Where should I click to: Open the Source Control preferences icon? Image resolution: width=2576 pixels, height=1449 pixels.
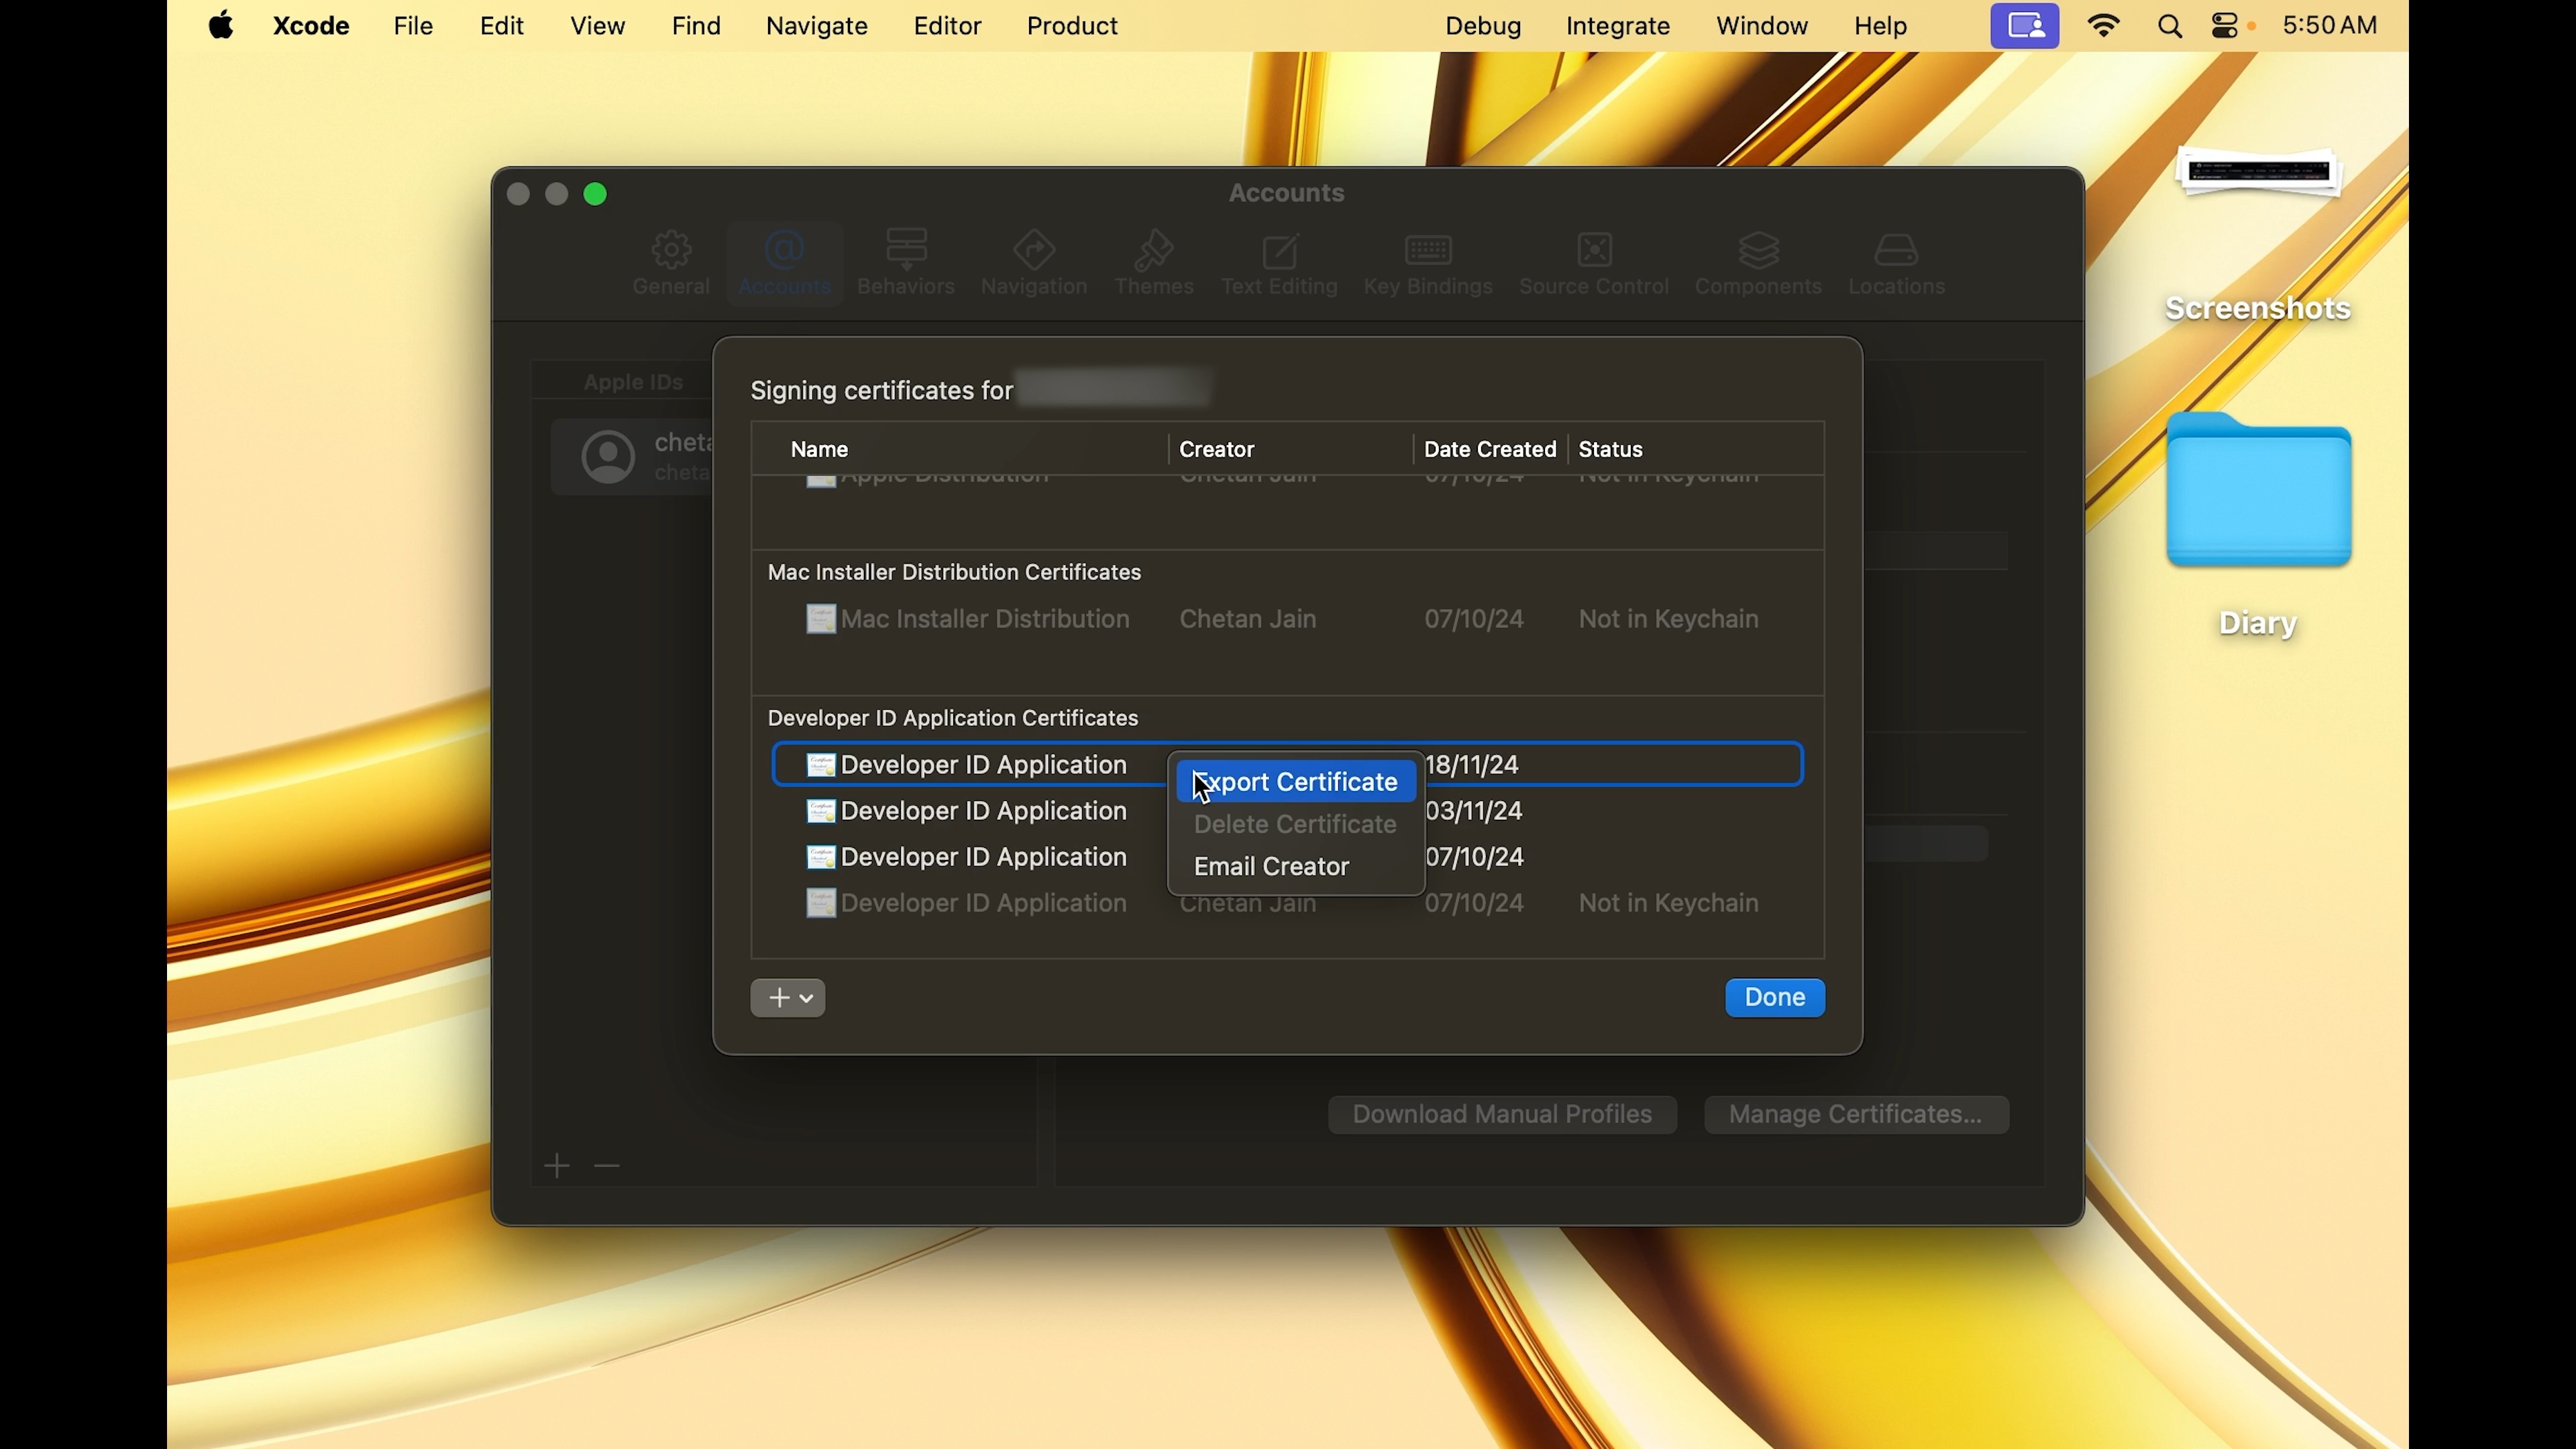tap(1594, 250)
